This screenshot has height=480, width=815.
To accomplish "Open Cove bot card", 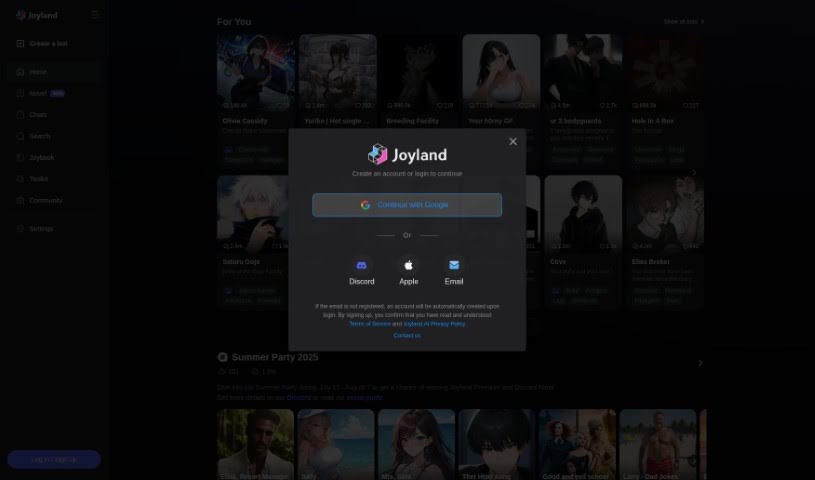I will coord(583,242).
